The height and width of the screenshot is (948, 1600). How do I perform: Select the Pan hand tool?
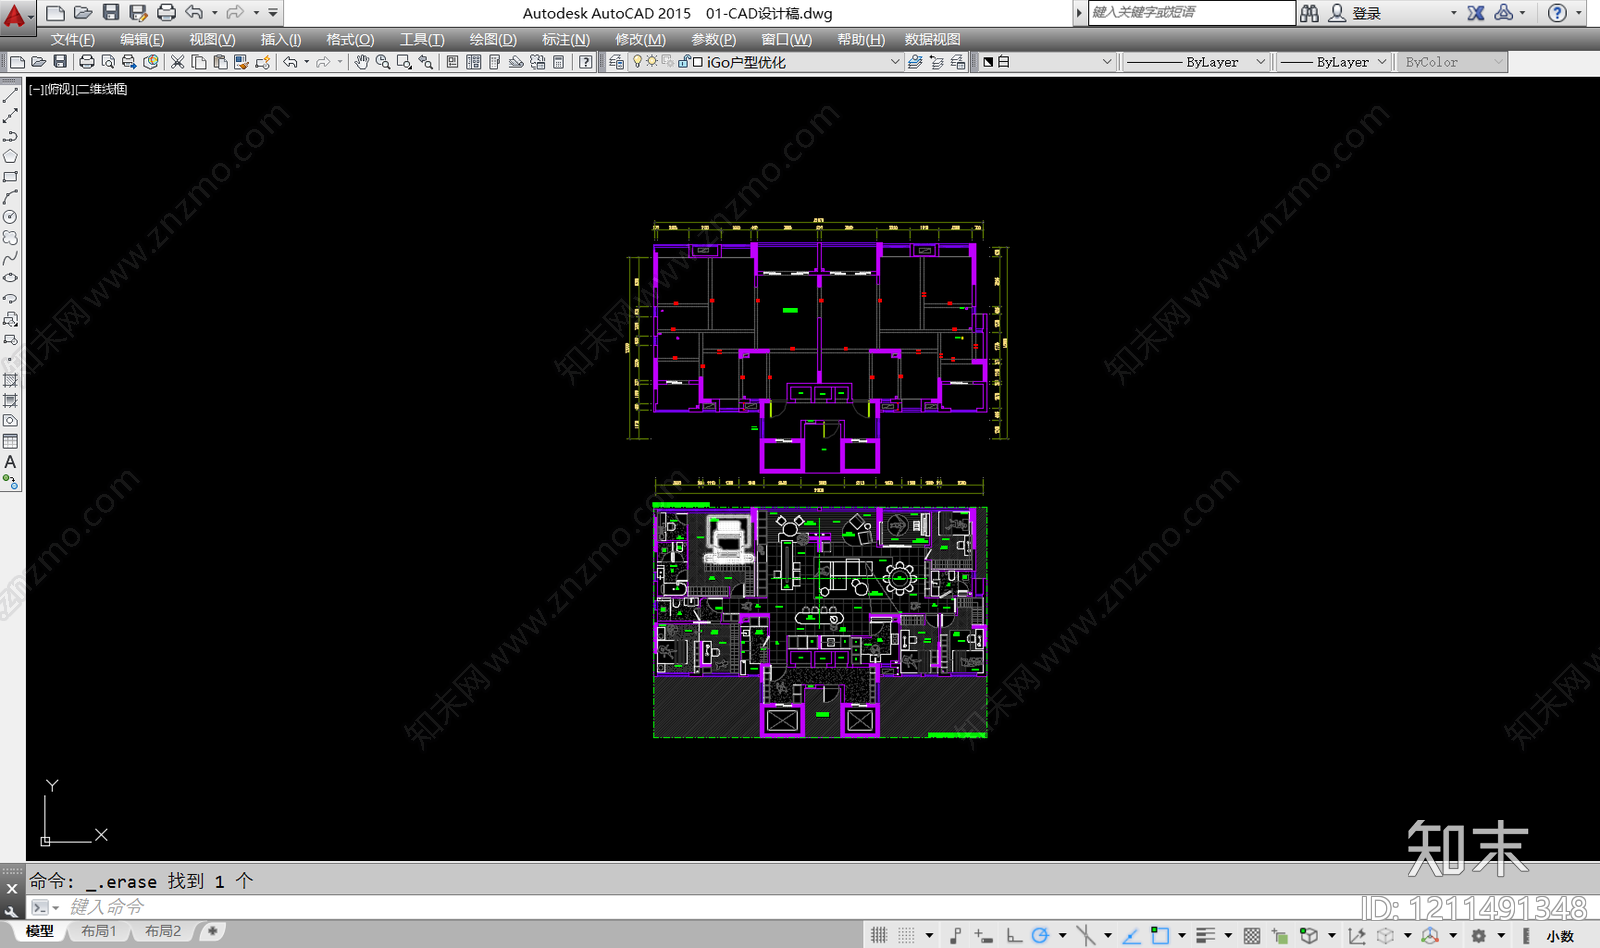click(x=361, y=62)
